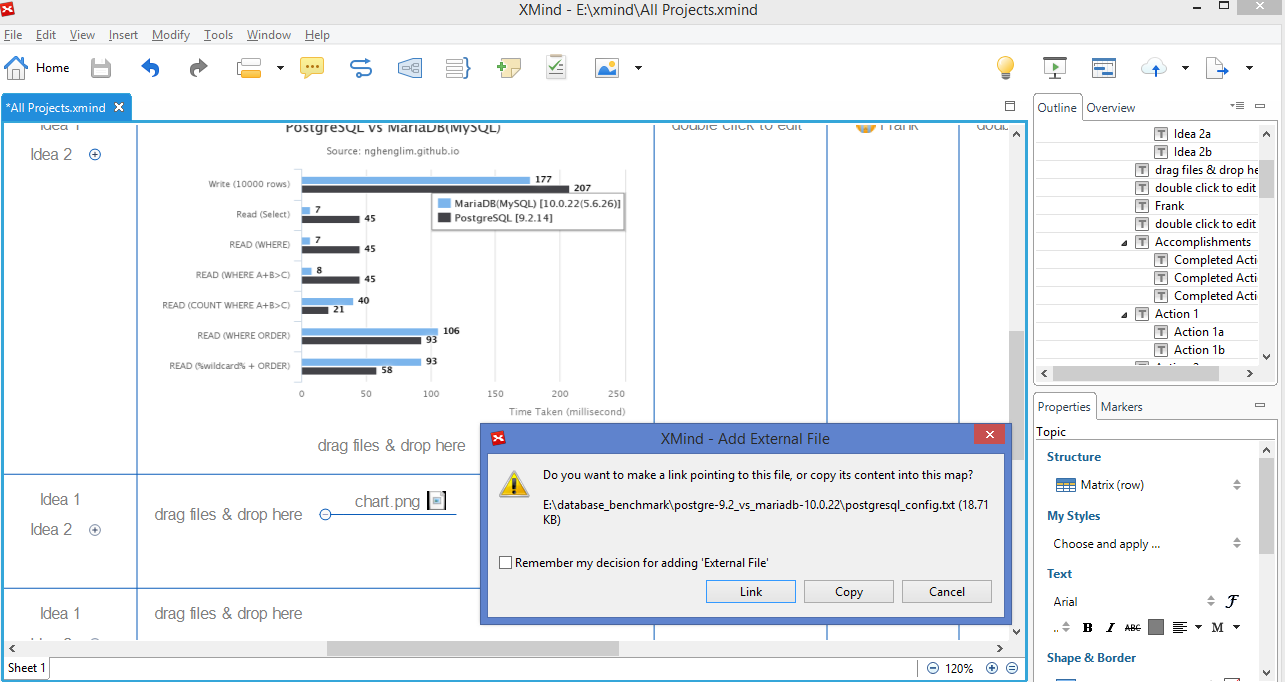Insert an image via toolbar picture icon
This screenshot has width=1285, height=682.
coord(607,68)
